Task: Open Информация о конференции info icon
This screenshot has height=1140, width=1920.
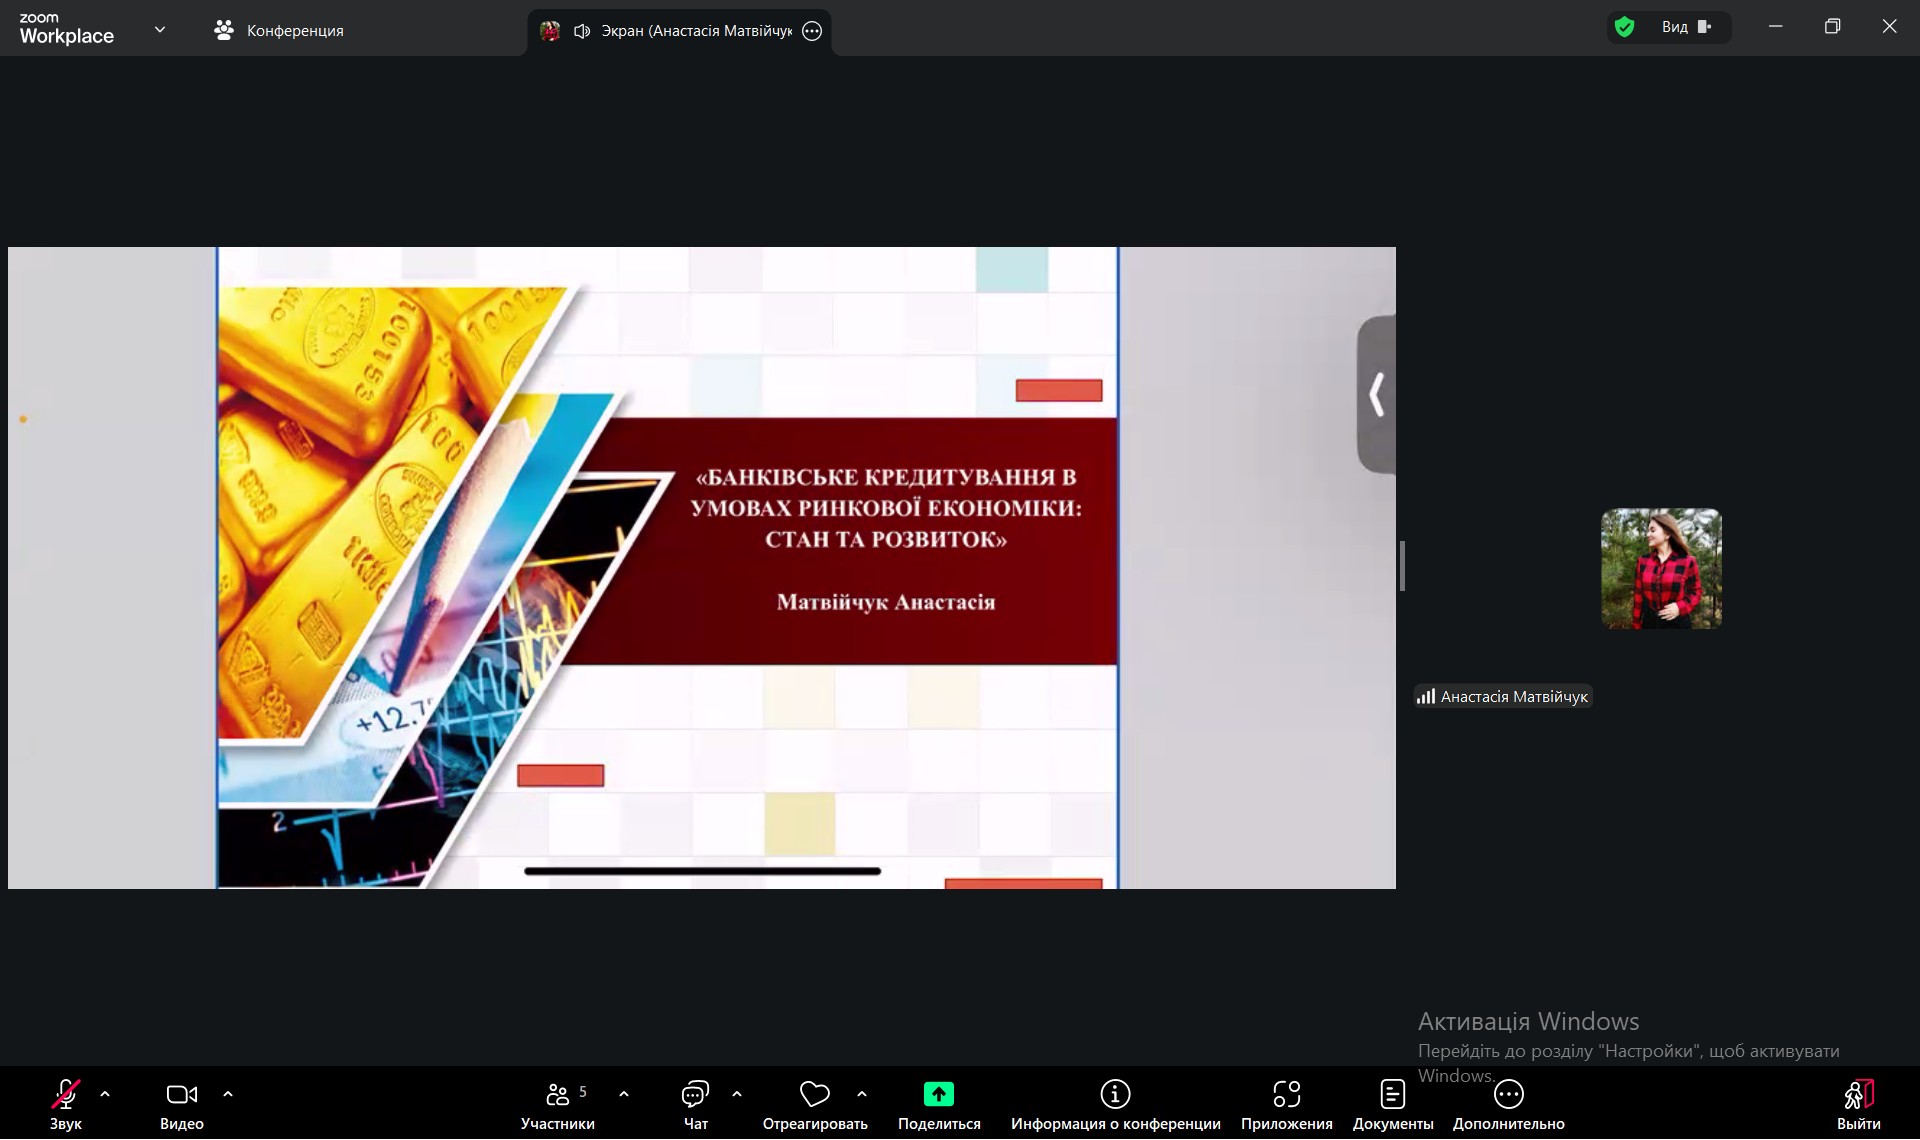Action: click(x=1115, y=1095)
